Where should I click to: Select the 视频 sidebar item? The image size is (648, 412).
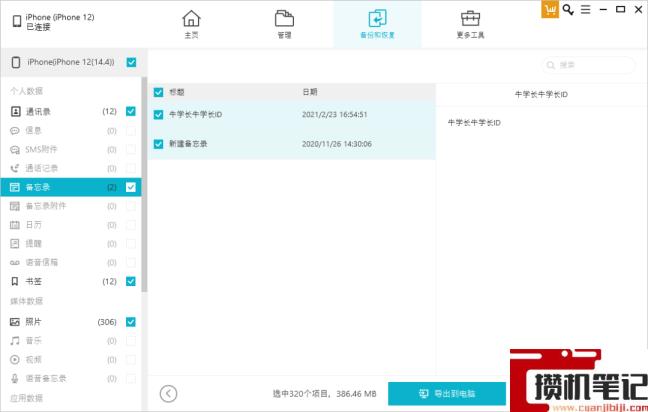coord(71,360)
